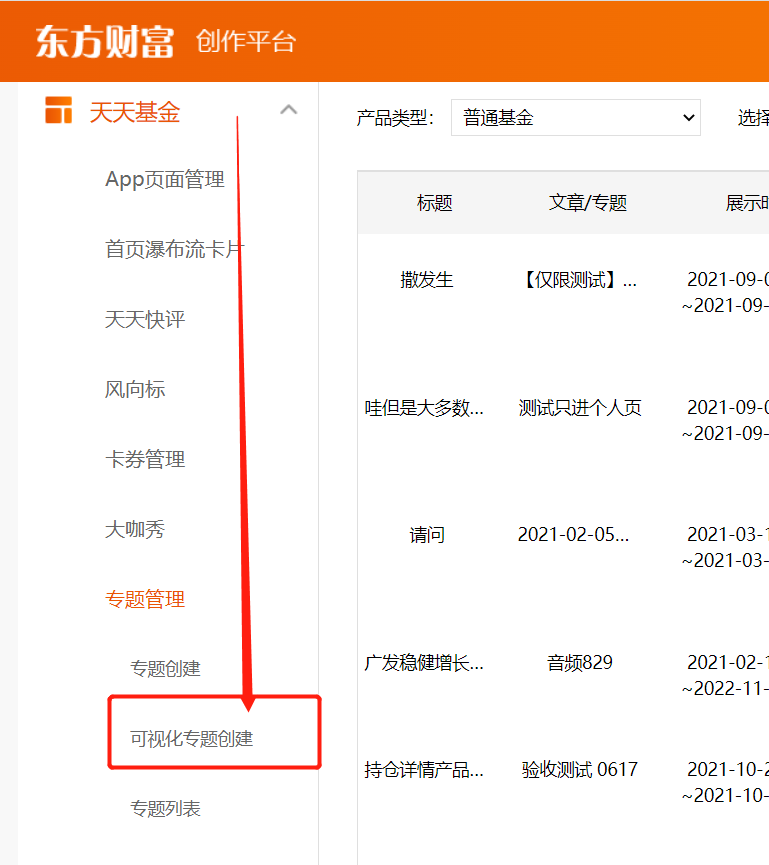Screen dimensions: 769x865
Task: Collapse the 天天基金 menu chevron
Action: (289, 110)
